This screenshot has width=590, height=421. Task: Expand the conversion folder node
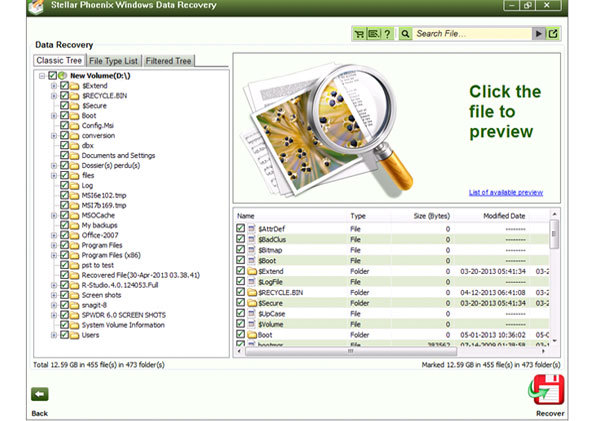(x=54, y=135)
